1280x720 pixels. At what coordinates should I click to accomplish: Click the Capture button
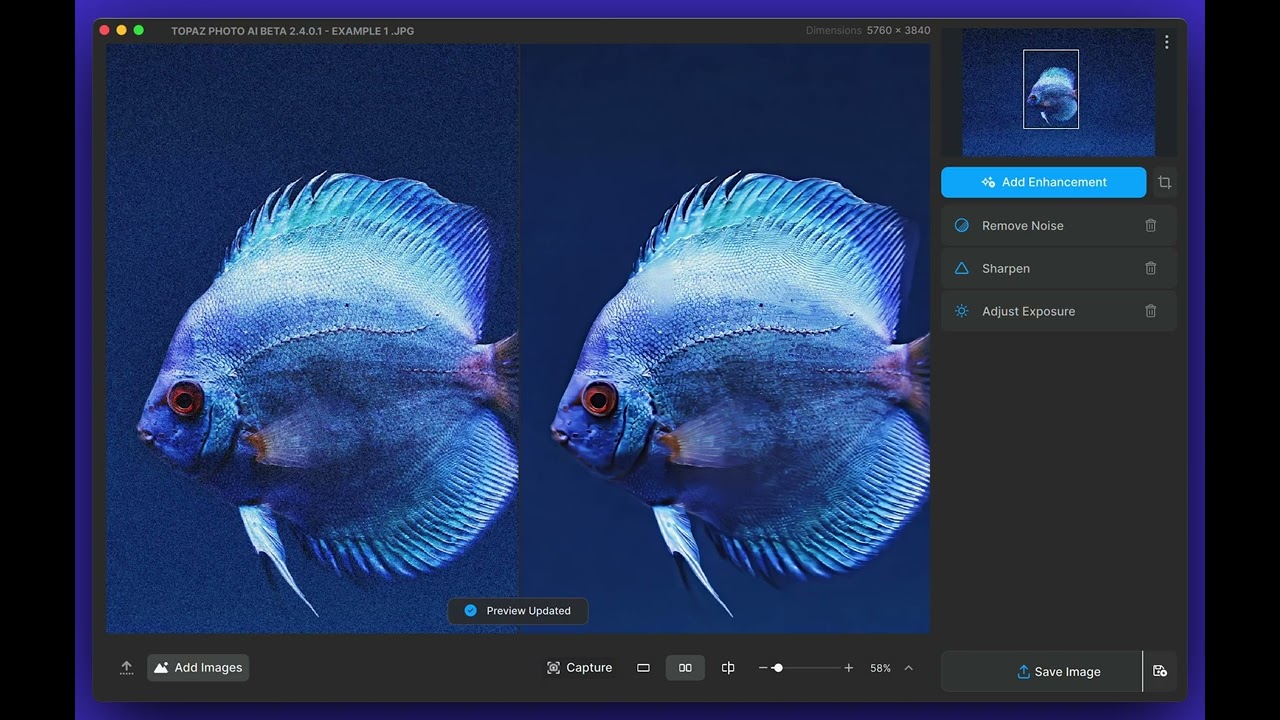point(580,668)
